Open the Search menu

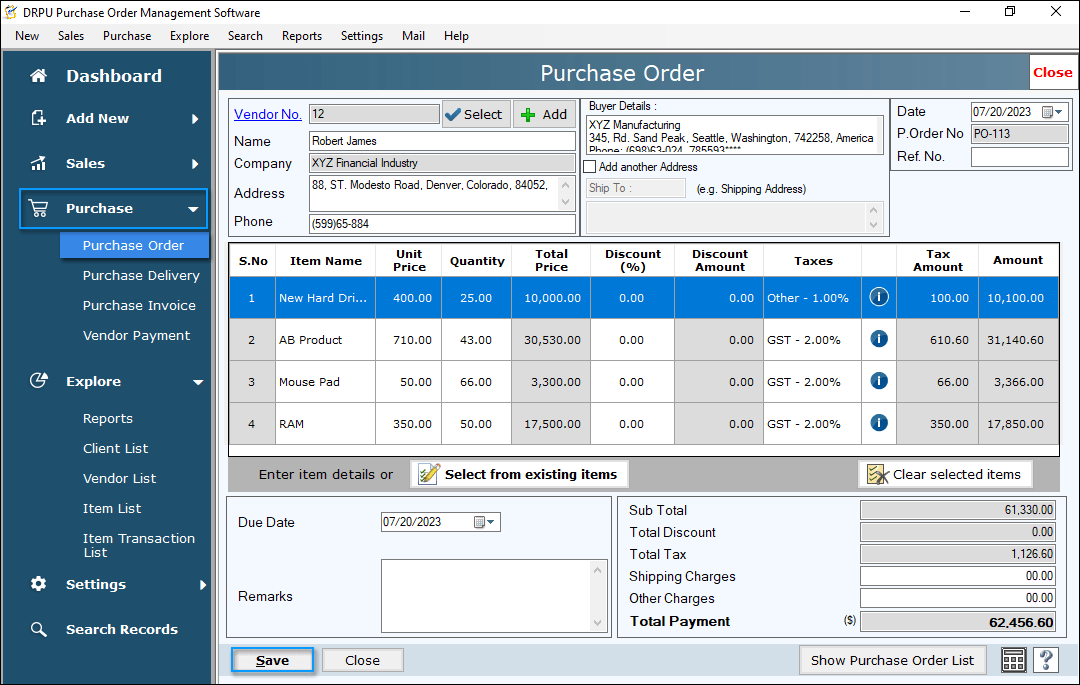pyautogui.click(x=245, y=36)
